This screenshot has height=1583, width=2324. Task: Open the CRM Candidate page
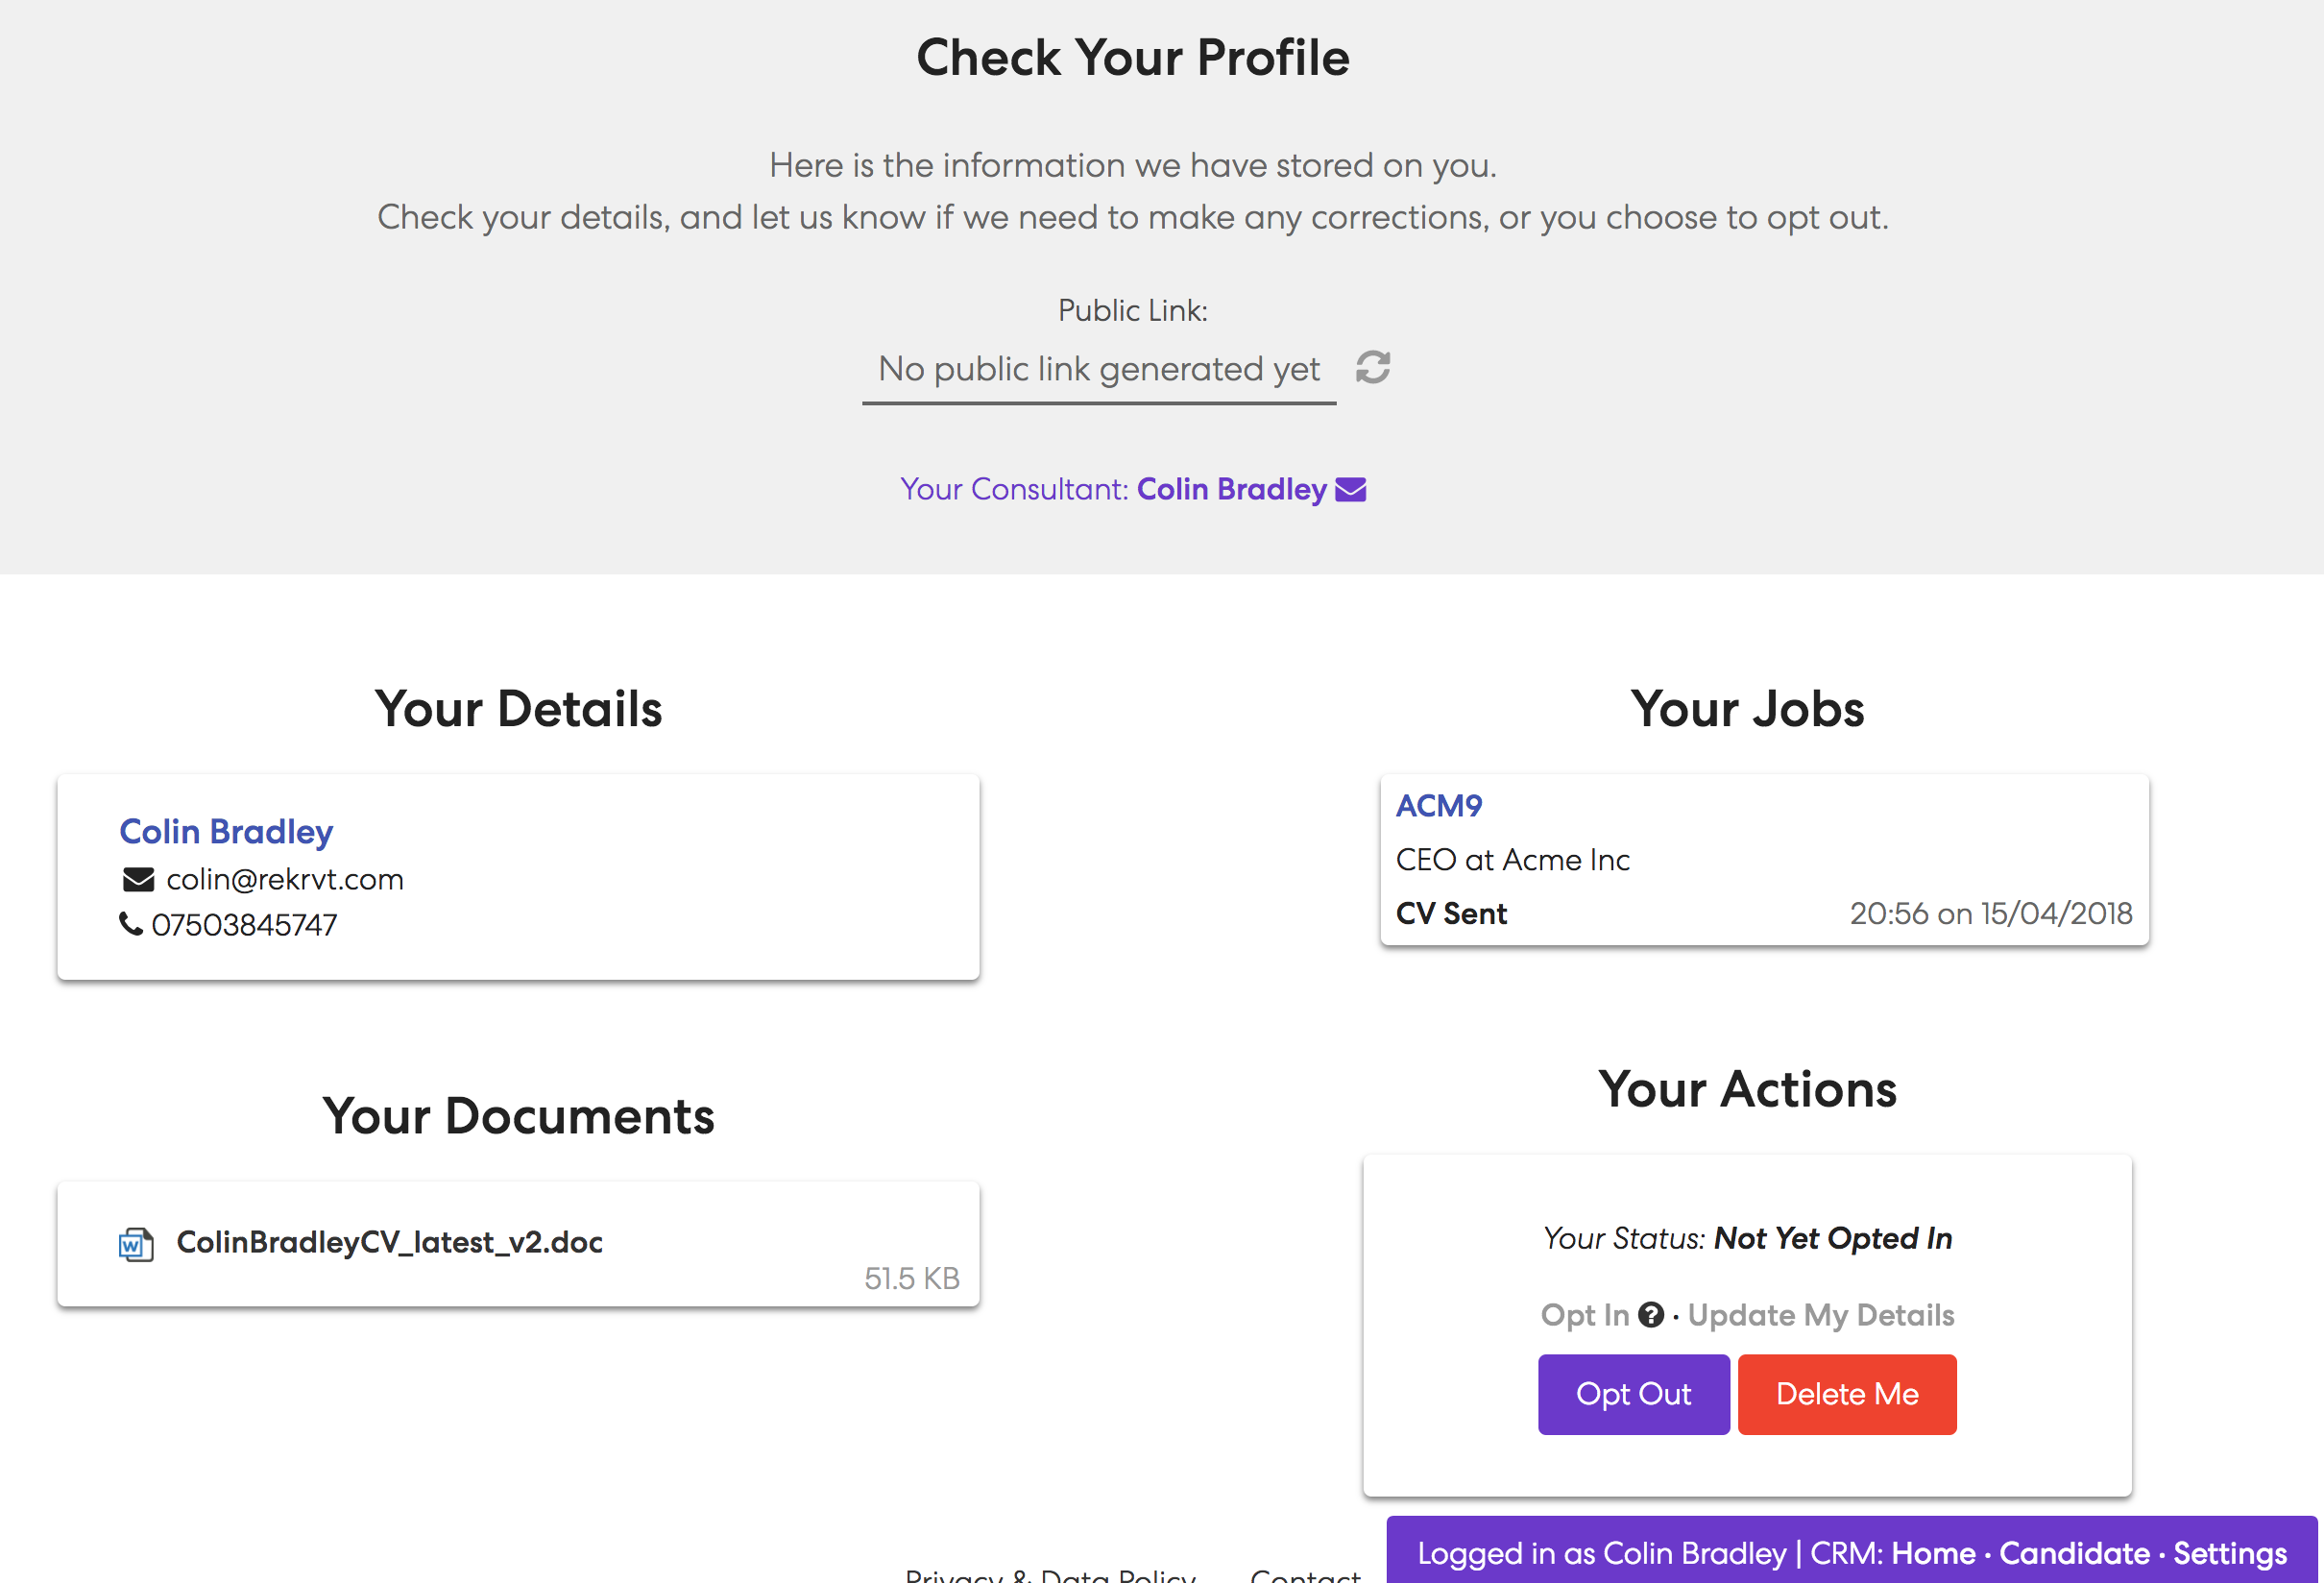coord(2074,1553)
